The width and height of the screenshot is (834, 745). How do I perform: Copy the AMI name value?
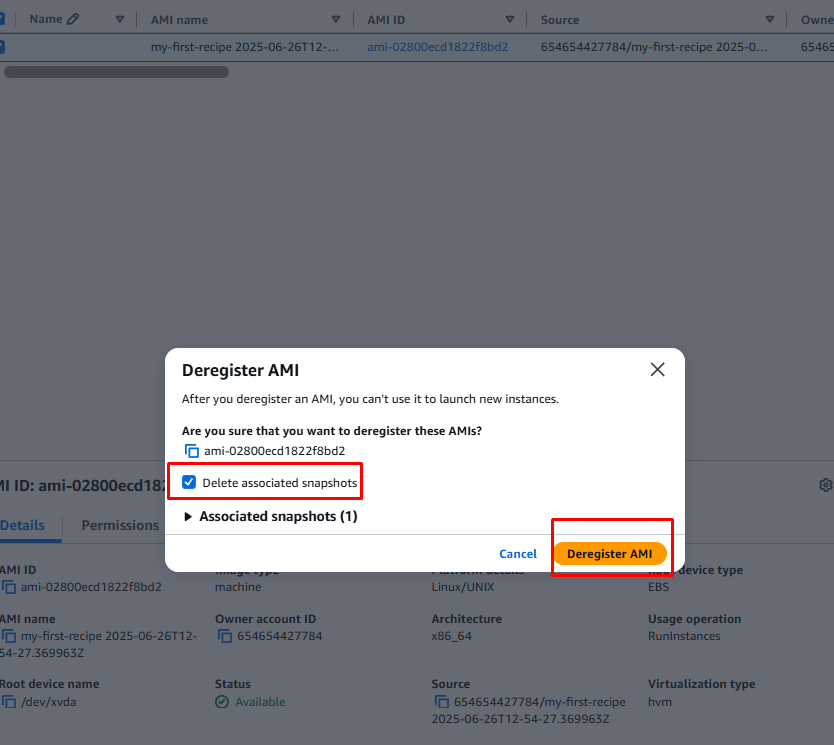click(x=9, y=636)
